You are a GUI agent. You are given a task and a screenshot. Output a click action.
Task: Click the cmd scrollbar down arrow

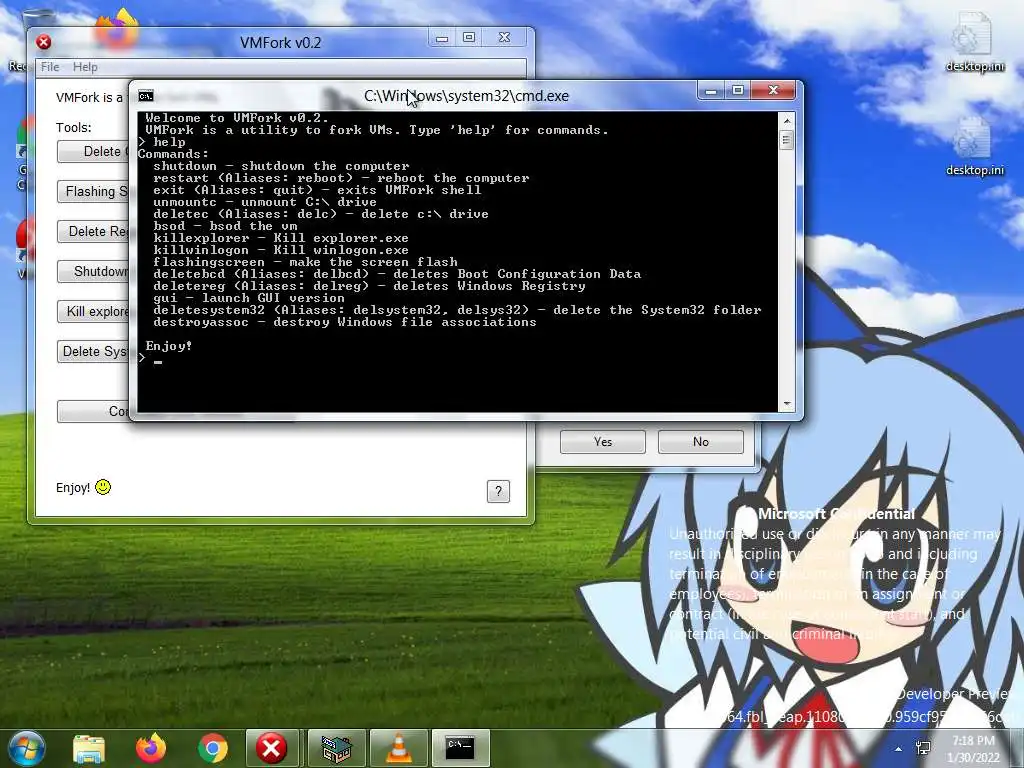pos(786,404)
